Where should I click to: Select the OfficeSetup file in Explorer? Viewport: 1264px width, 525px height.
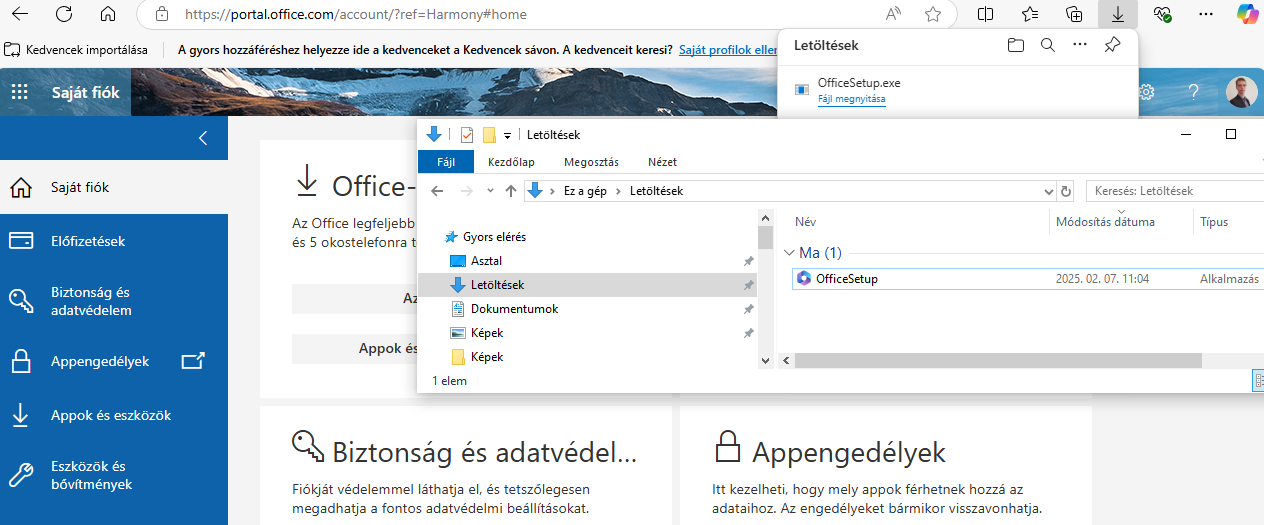tap(846, 279)
